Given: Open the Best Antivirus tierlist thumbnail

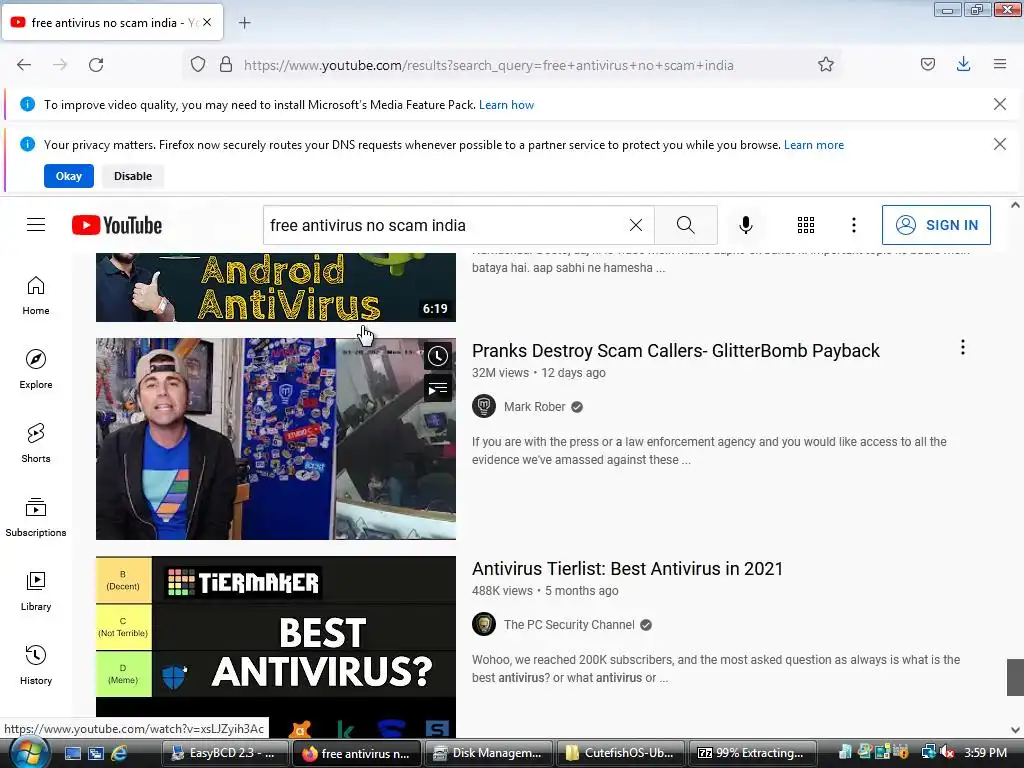Looking at the screenshot, I should tap(276, 647).
